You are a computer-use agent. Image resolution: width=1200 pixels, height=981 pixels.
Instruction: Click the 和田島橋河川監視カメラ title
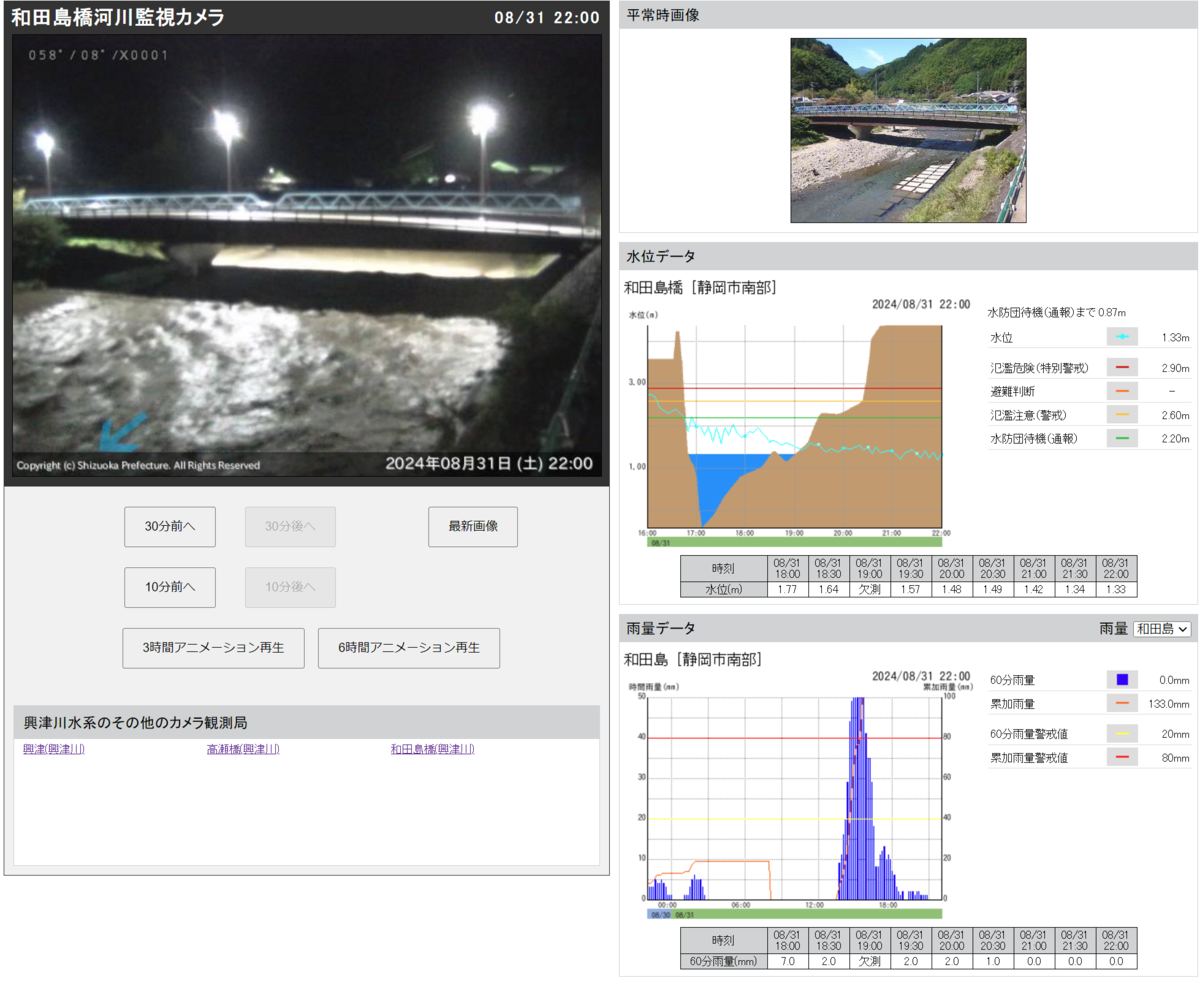pos(118,17)
